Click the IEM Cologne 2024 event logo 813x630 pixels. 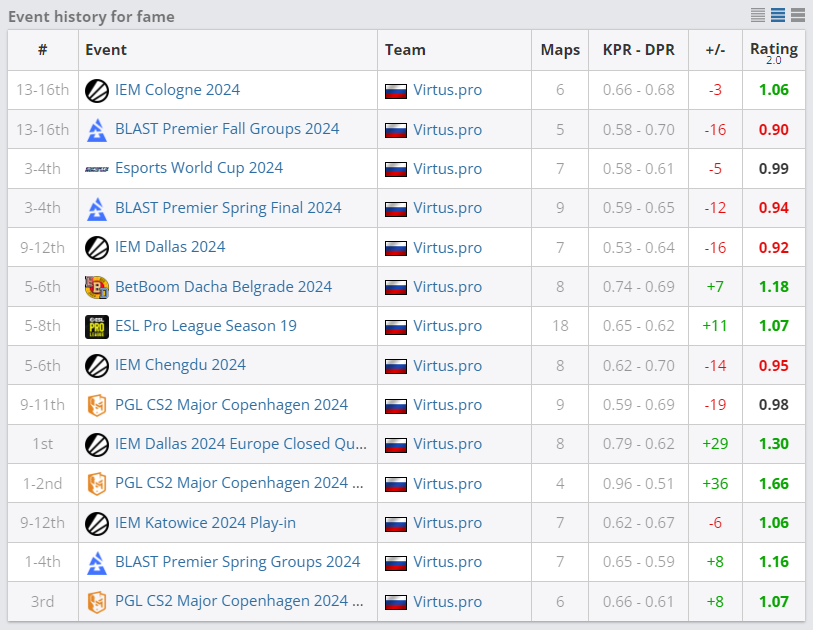(97, 90)
